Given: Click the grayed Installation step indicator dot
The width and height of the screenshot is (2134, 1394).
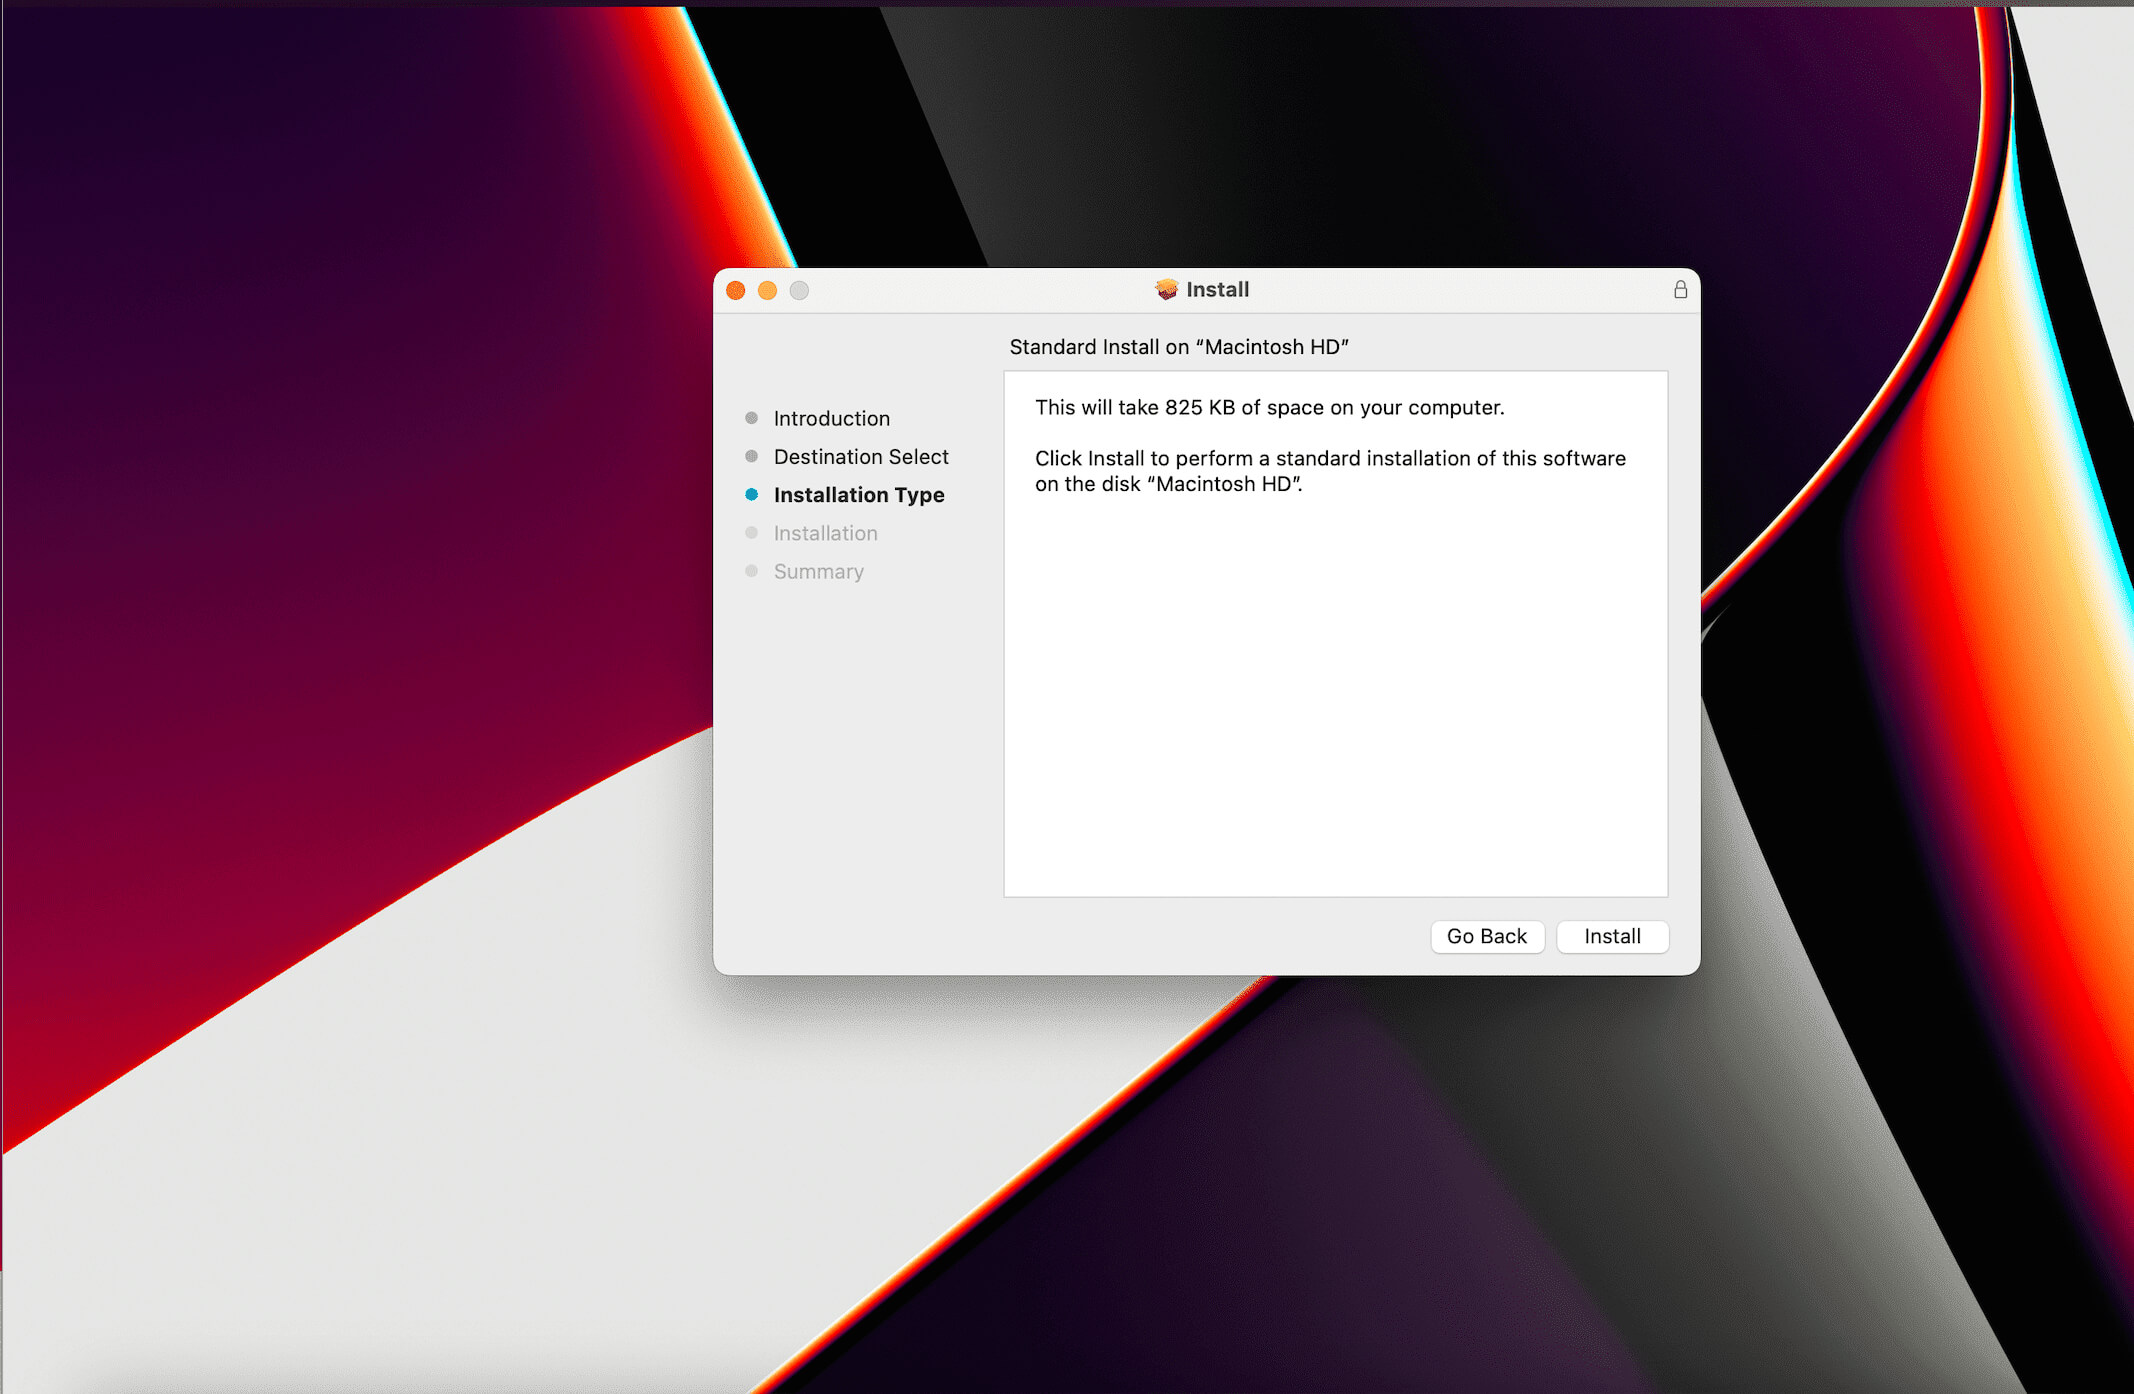Looking at the screenshot, I should [x=751, y=532].
